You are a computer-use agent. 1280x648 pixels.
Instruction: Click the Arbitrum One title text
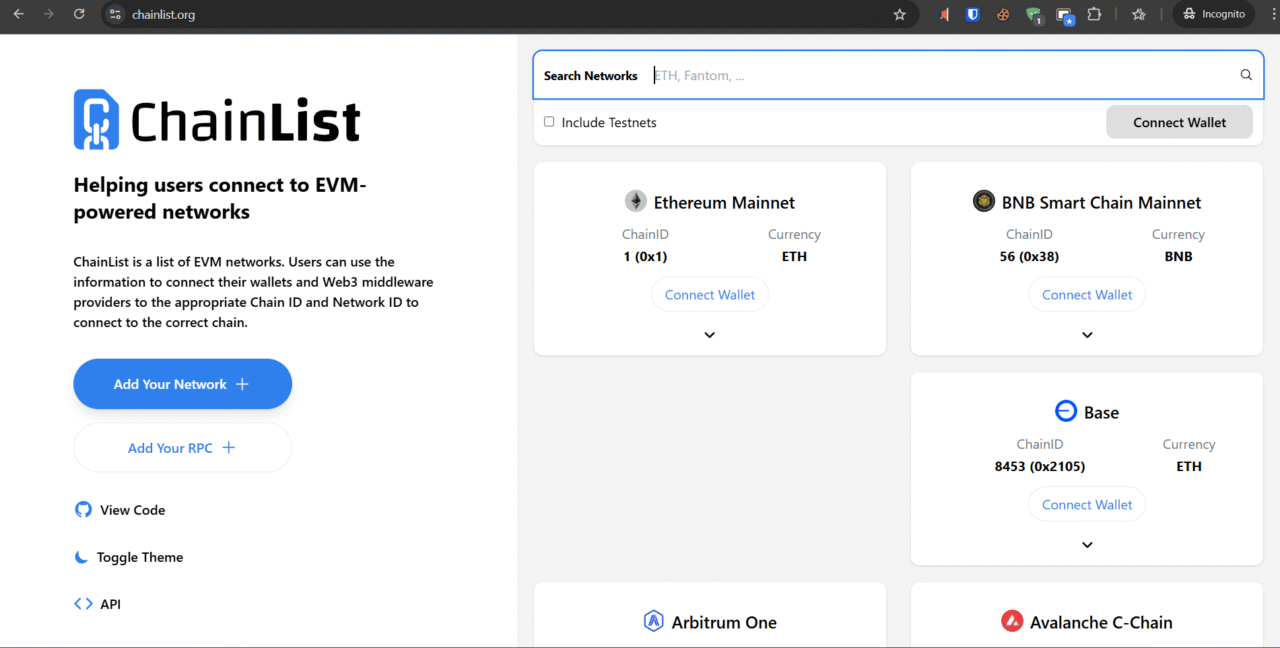tap(724, 622)
